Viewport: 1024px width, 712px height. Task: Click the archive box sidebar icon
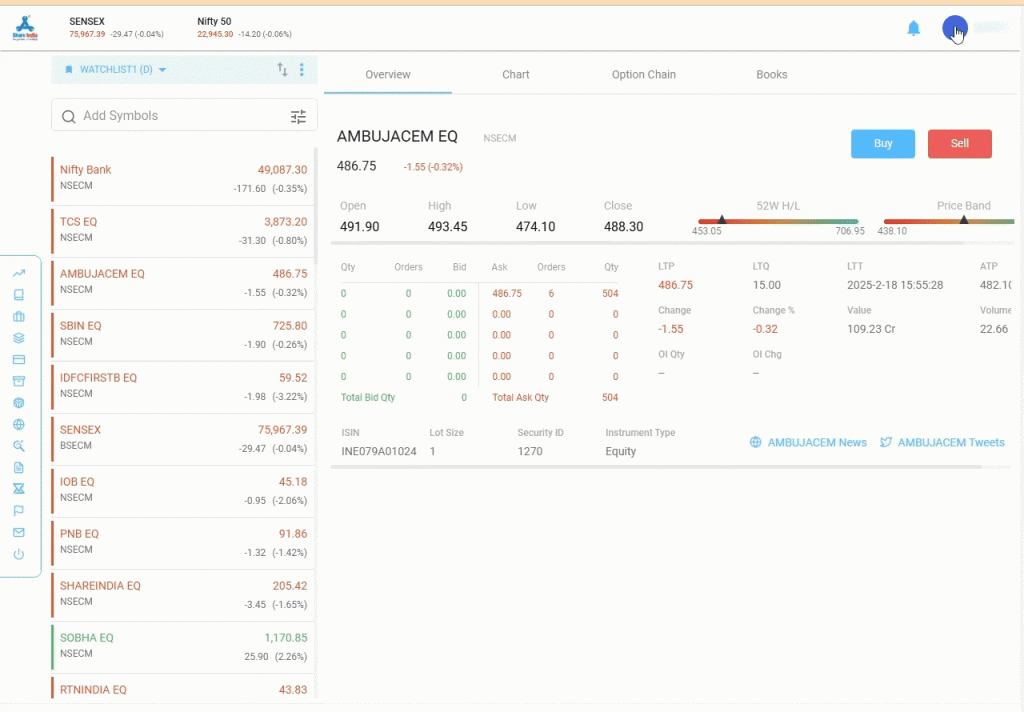[19, 381]
